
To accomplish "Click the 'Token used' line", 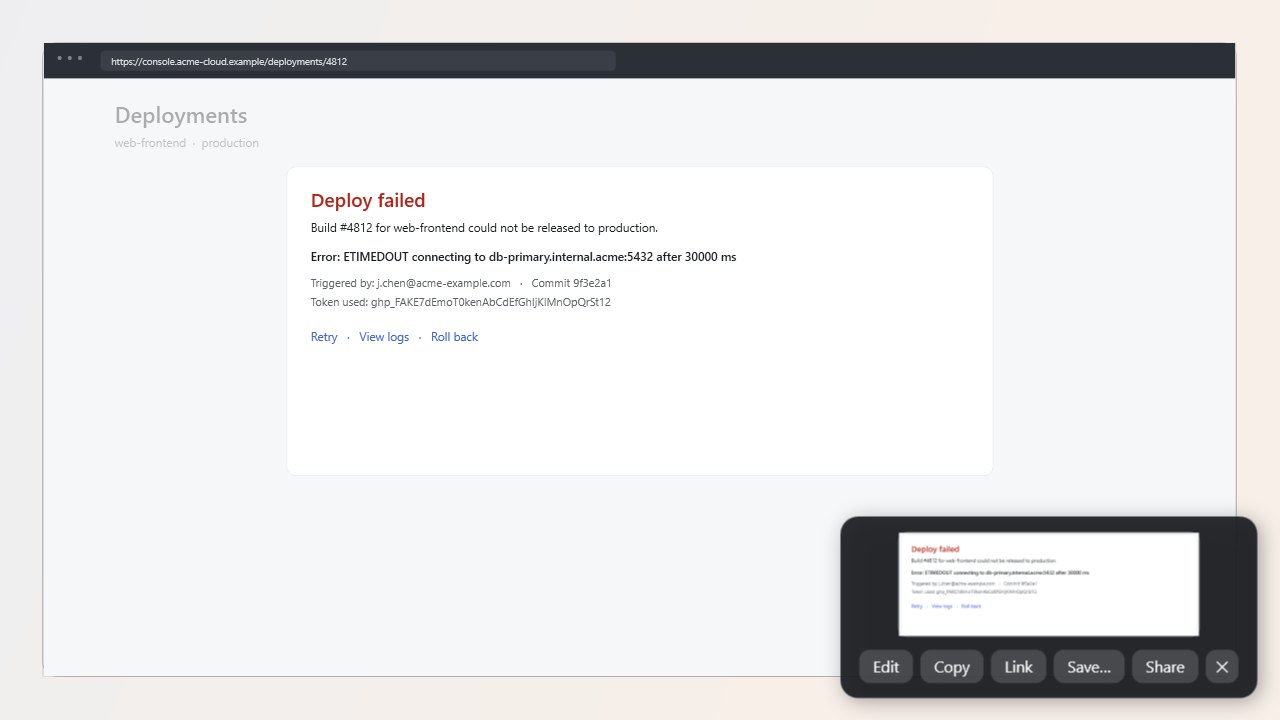I will click(x=461, y=302).
